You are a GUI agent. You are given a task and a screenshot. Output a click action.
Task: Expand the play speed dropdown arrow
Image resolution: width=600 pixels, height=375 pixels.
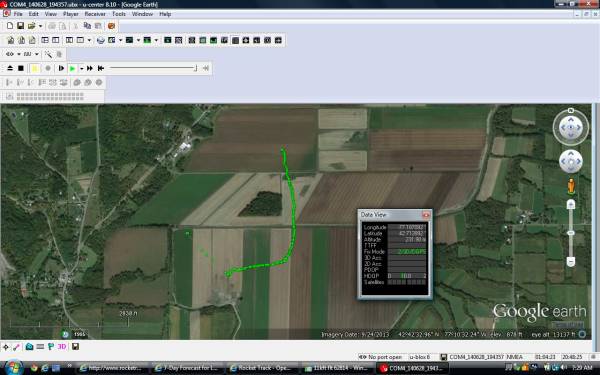point(82,68)
